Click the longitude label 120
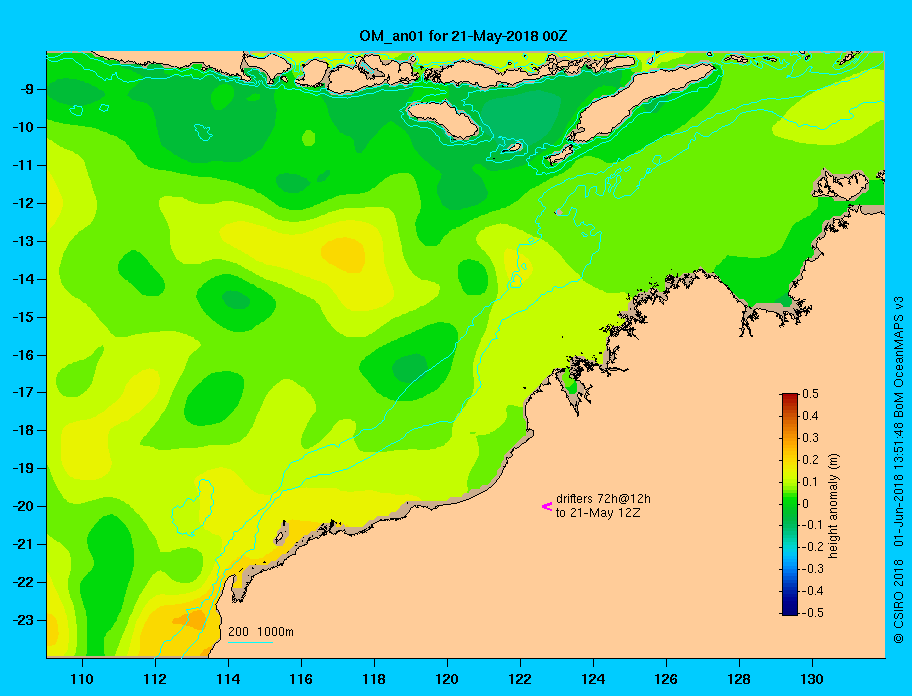Viewport: 912px width, 696px height. (x=447, y=679)
